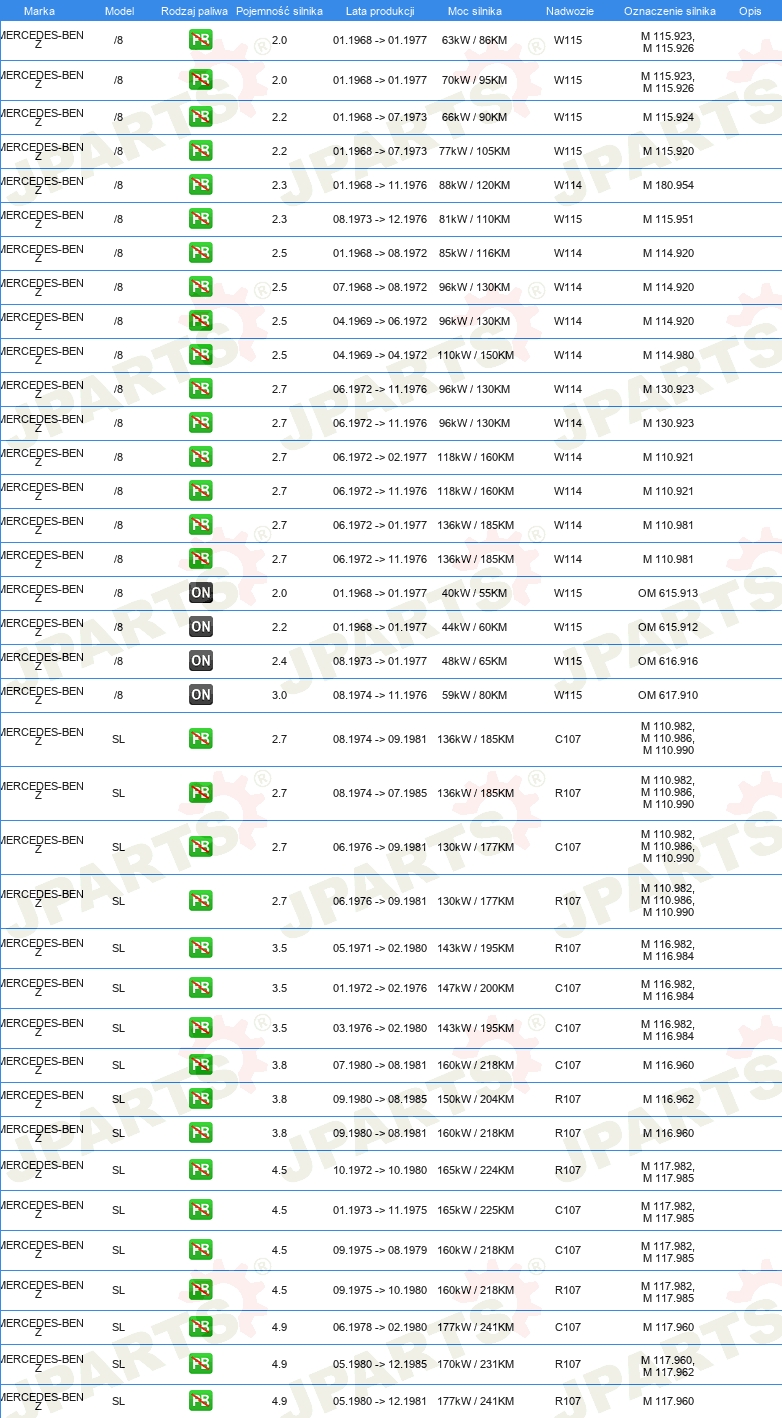
Task: Click the 2.4 engine capacity cell
Action: (279, 662)
